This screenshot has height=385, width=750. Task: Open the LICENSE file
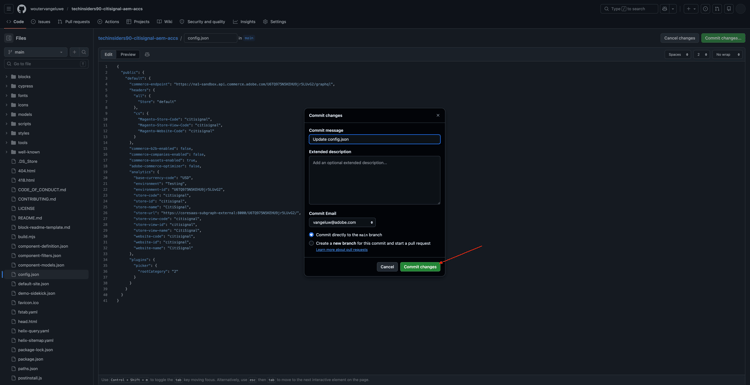[x=26, y=209]
